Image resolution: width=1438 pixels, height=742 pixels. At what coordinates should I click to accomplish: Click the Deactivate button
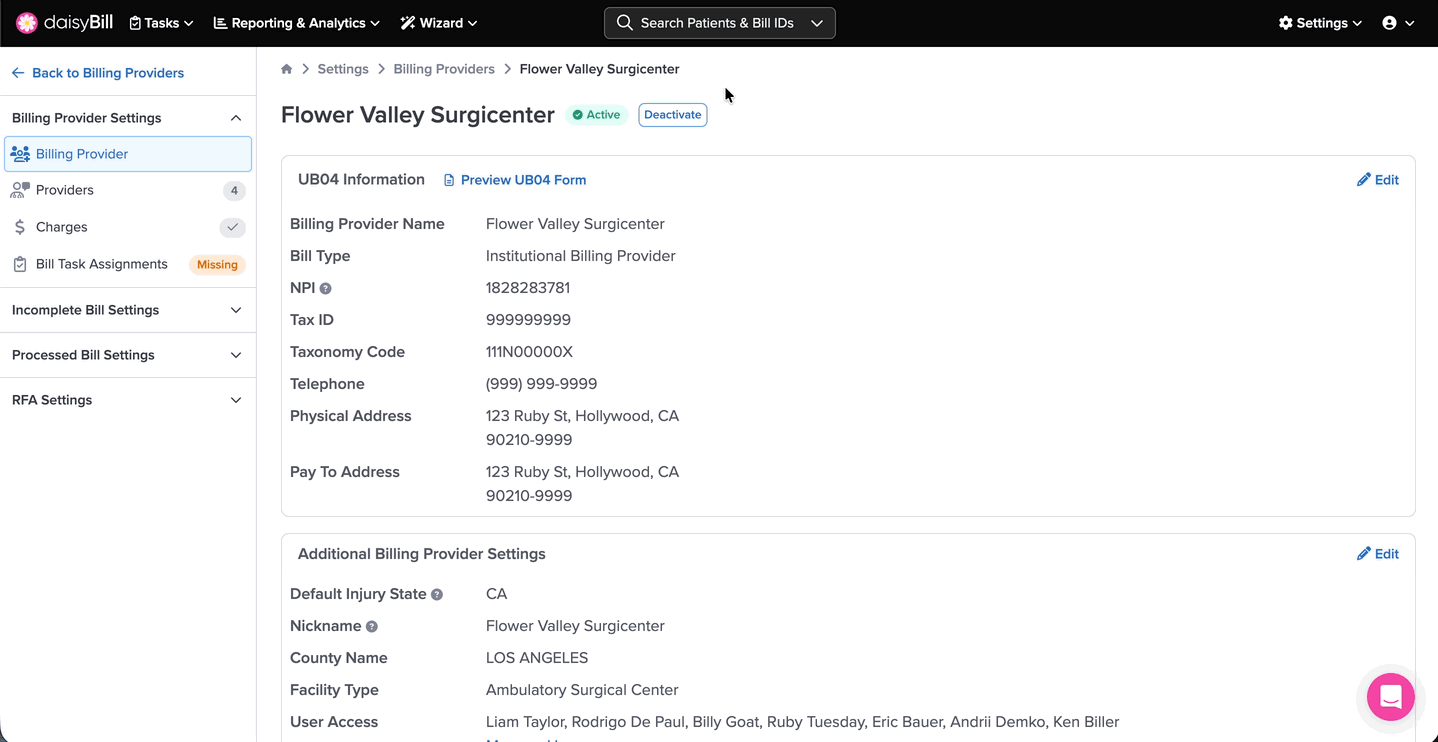pos(672,115)
